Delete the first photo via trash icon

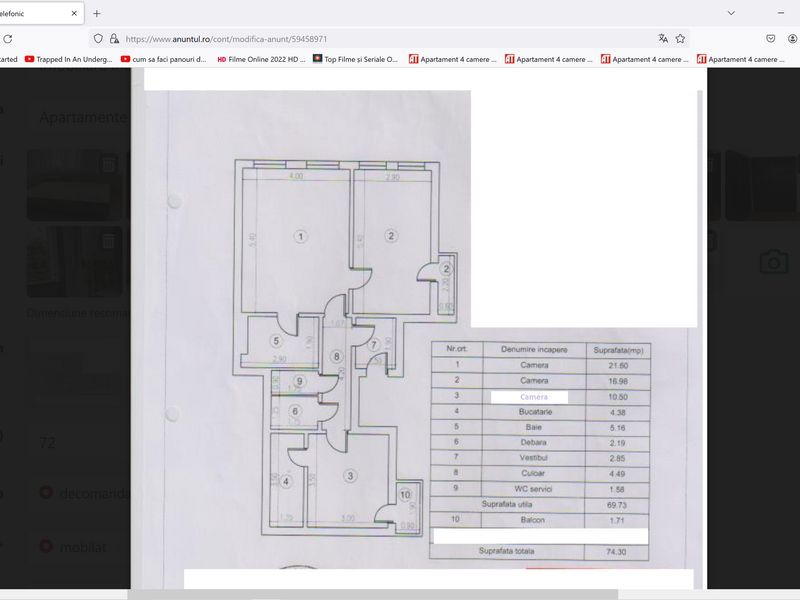coord(109,165)
